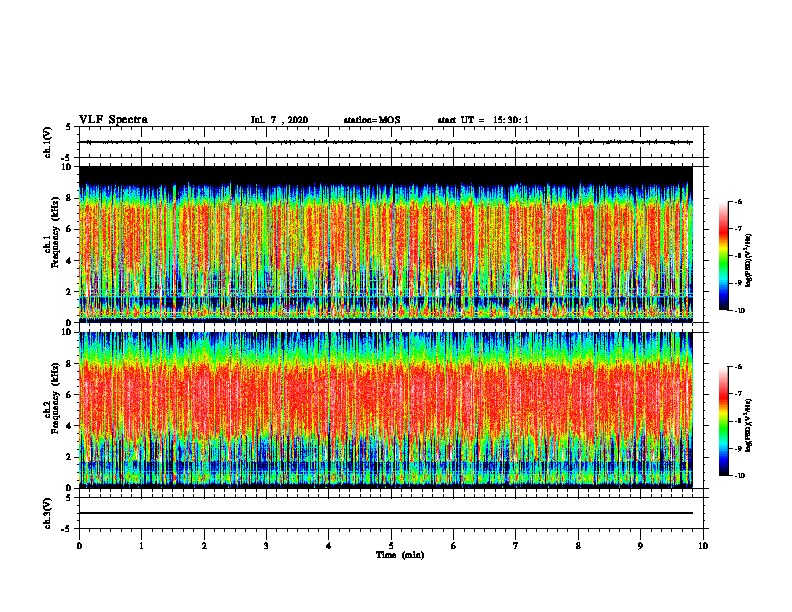Click the time axis tick label "0"
Viewport: 792px width, 612px height.
tap(79, 546)
